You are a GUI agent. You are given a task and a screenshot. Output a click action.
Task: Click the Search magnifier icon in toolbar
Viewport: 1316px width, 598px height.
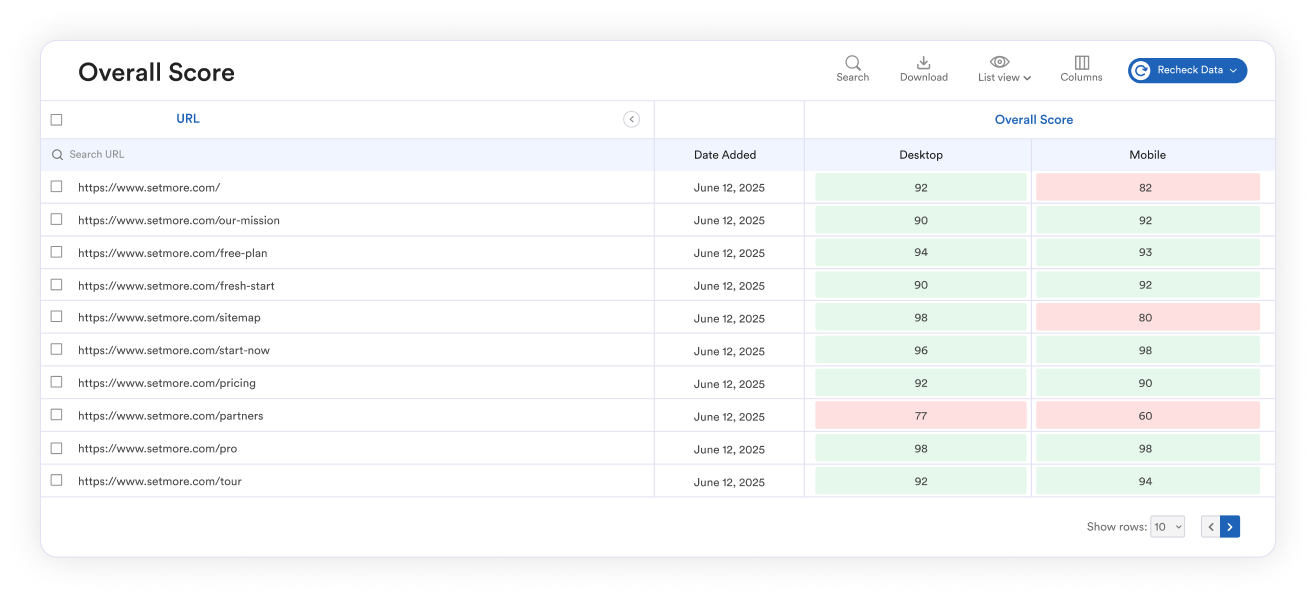click(x=852, y=63)
